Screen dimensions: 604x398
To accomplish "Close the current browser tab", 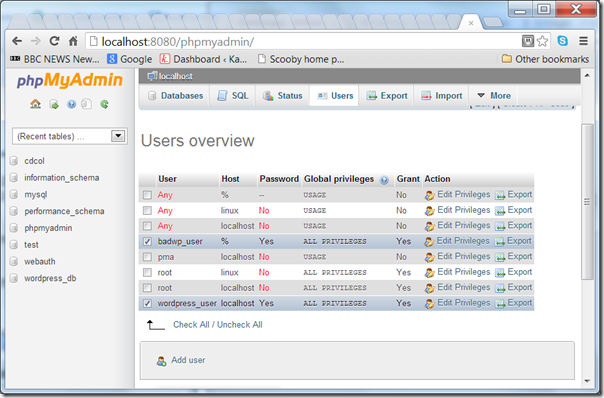I will [471, 23].
